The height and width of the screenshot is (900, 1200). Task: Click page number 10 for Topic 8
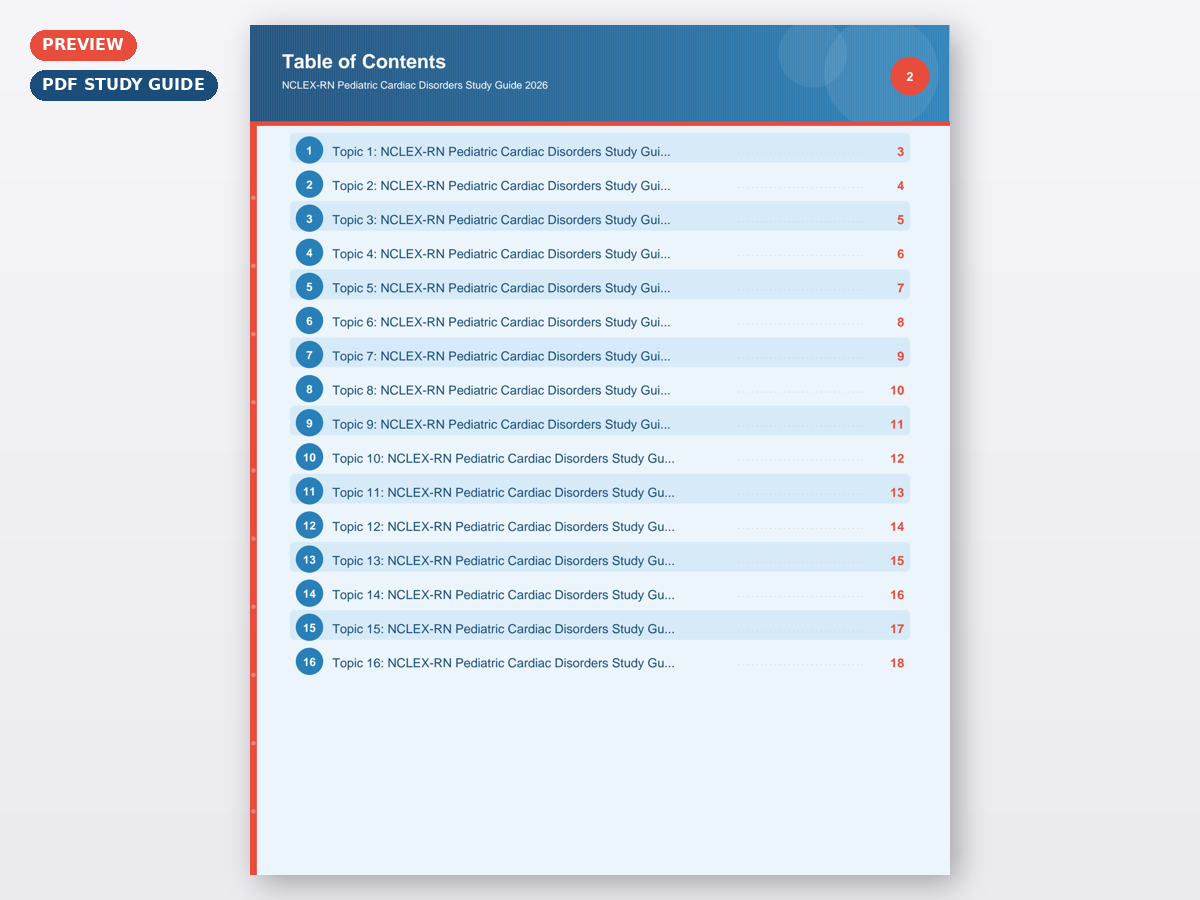[x=897, y=390]
